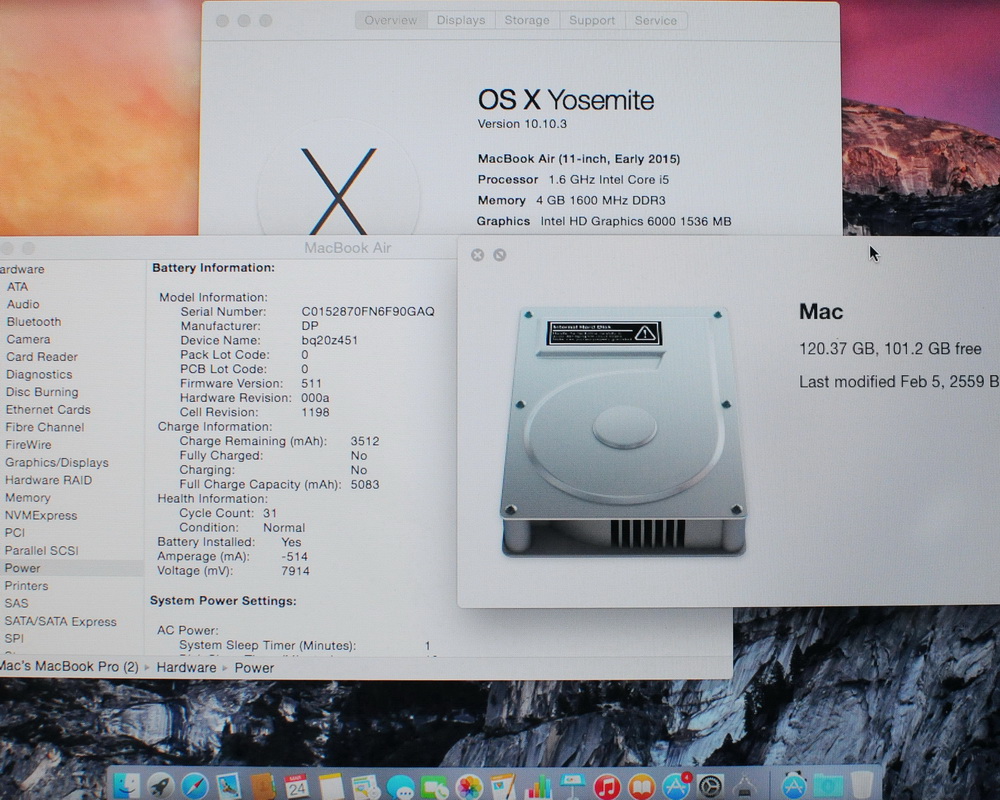Image resolution: width=1000 pixels, height=800 pixels.
Task: Click the OS X Yosemite title
Action: 566,100
